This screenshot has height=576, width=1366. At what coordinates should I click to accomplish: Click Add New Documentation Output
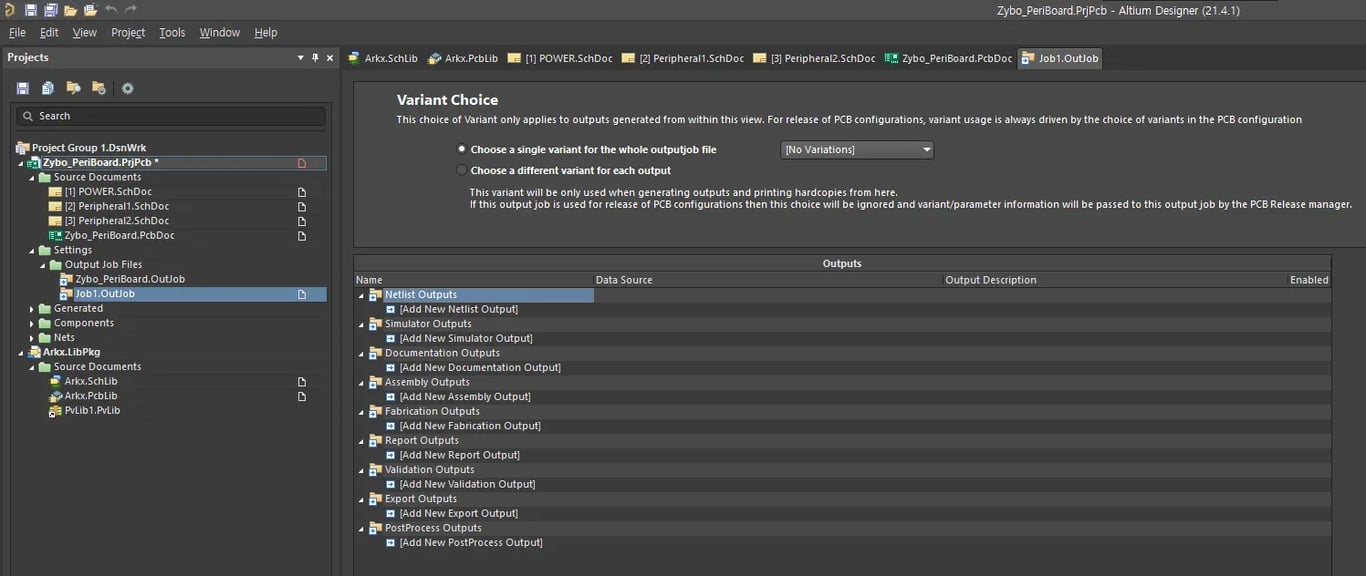tap(480, 367)
